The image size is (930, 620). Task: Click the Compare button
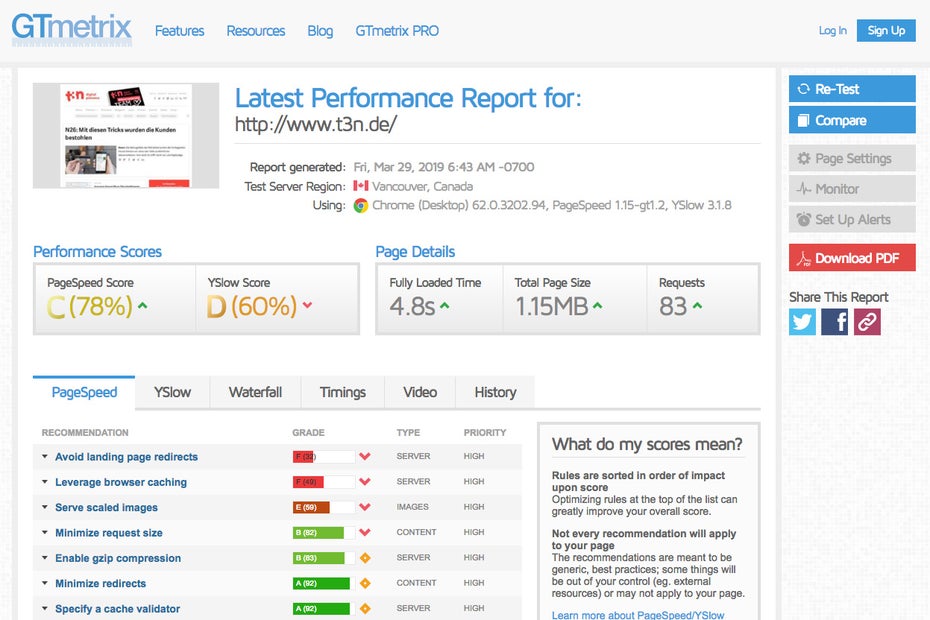pos(852,120)
